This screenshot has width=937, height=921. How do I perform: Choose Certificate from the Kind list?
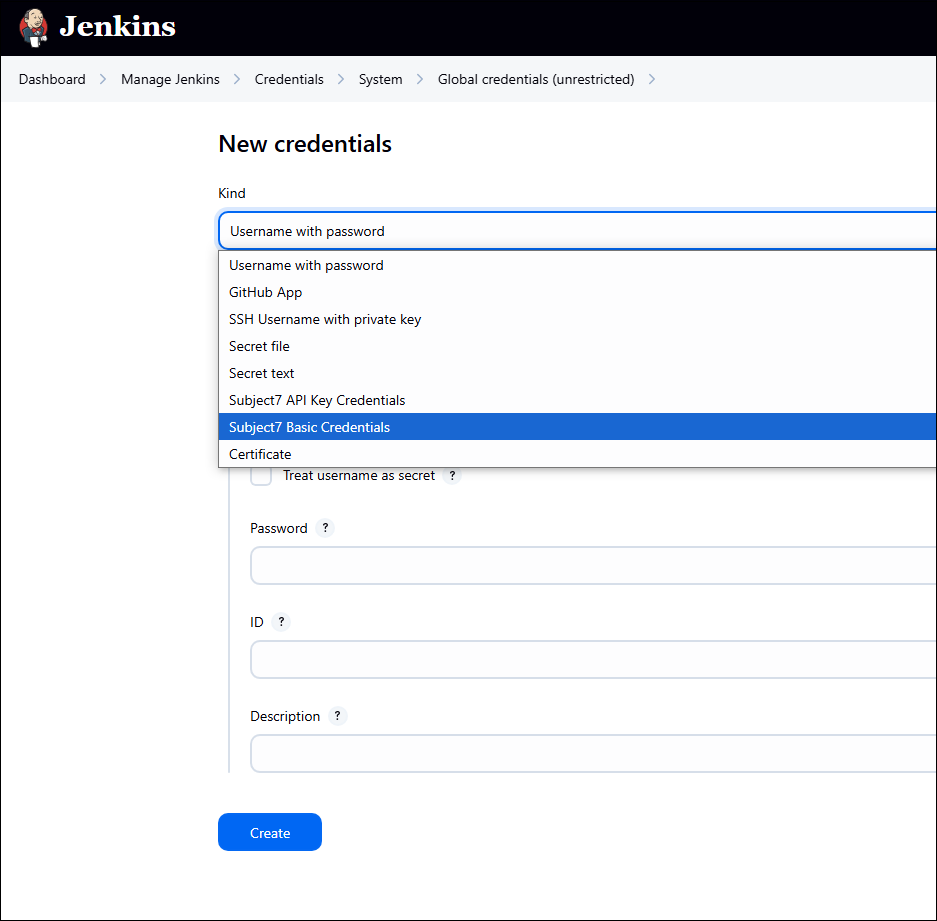260,454
